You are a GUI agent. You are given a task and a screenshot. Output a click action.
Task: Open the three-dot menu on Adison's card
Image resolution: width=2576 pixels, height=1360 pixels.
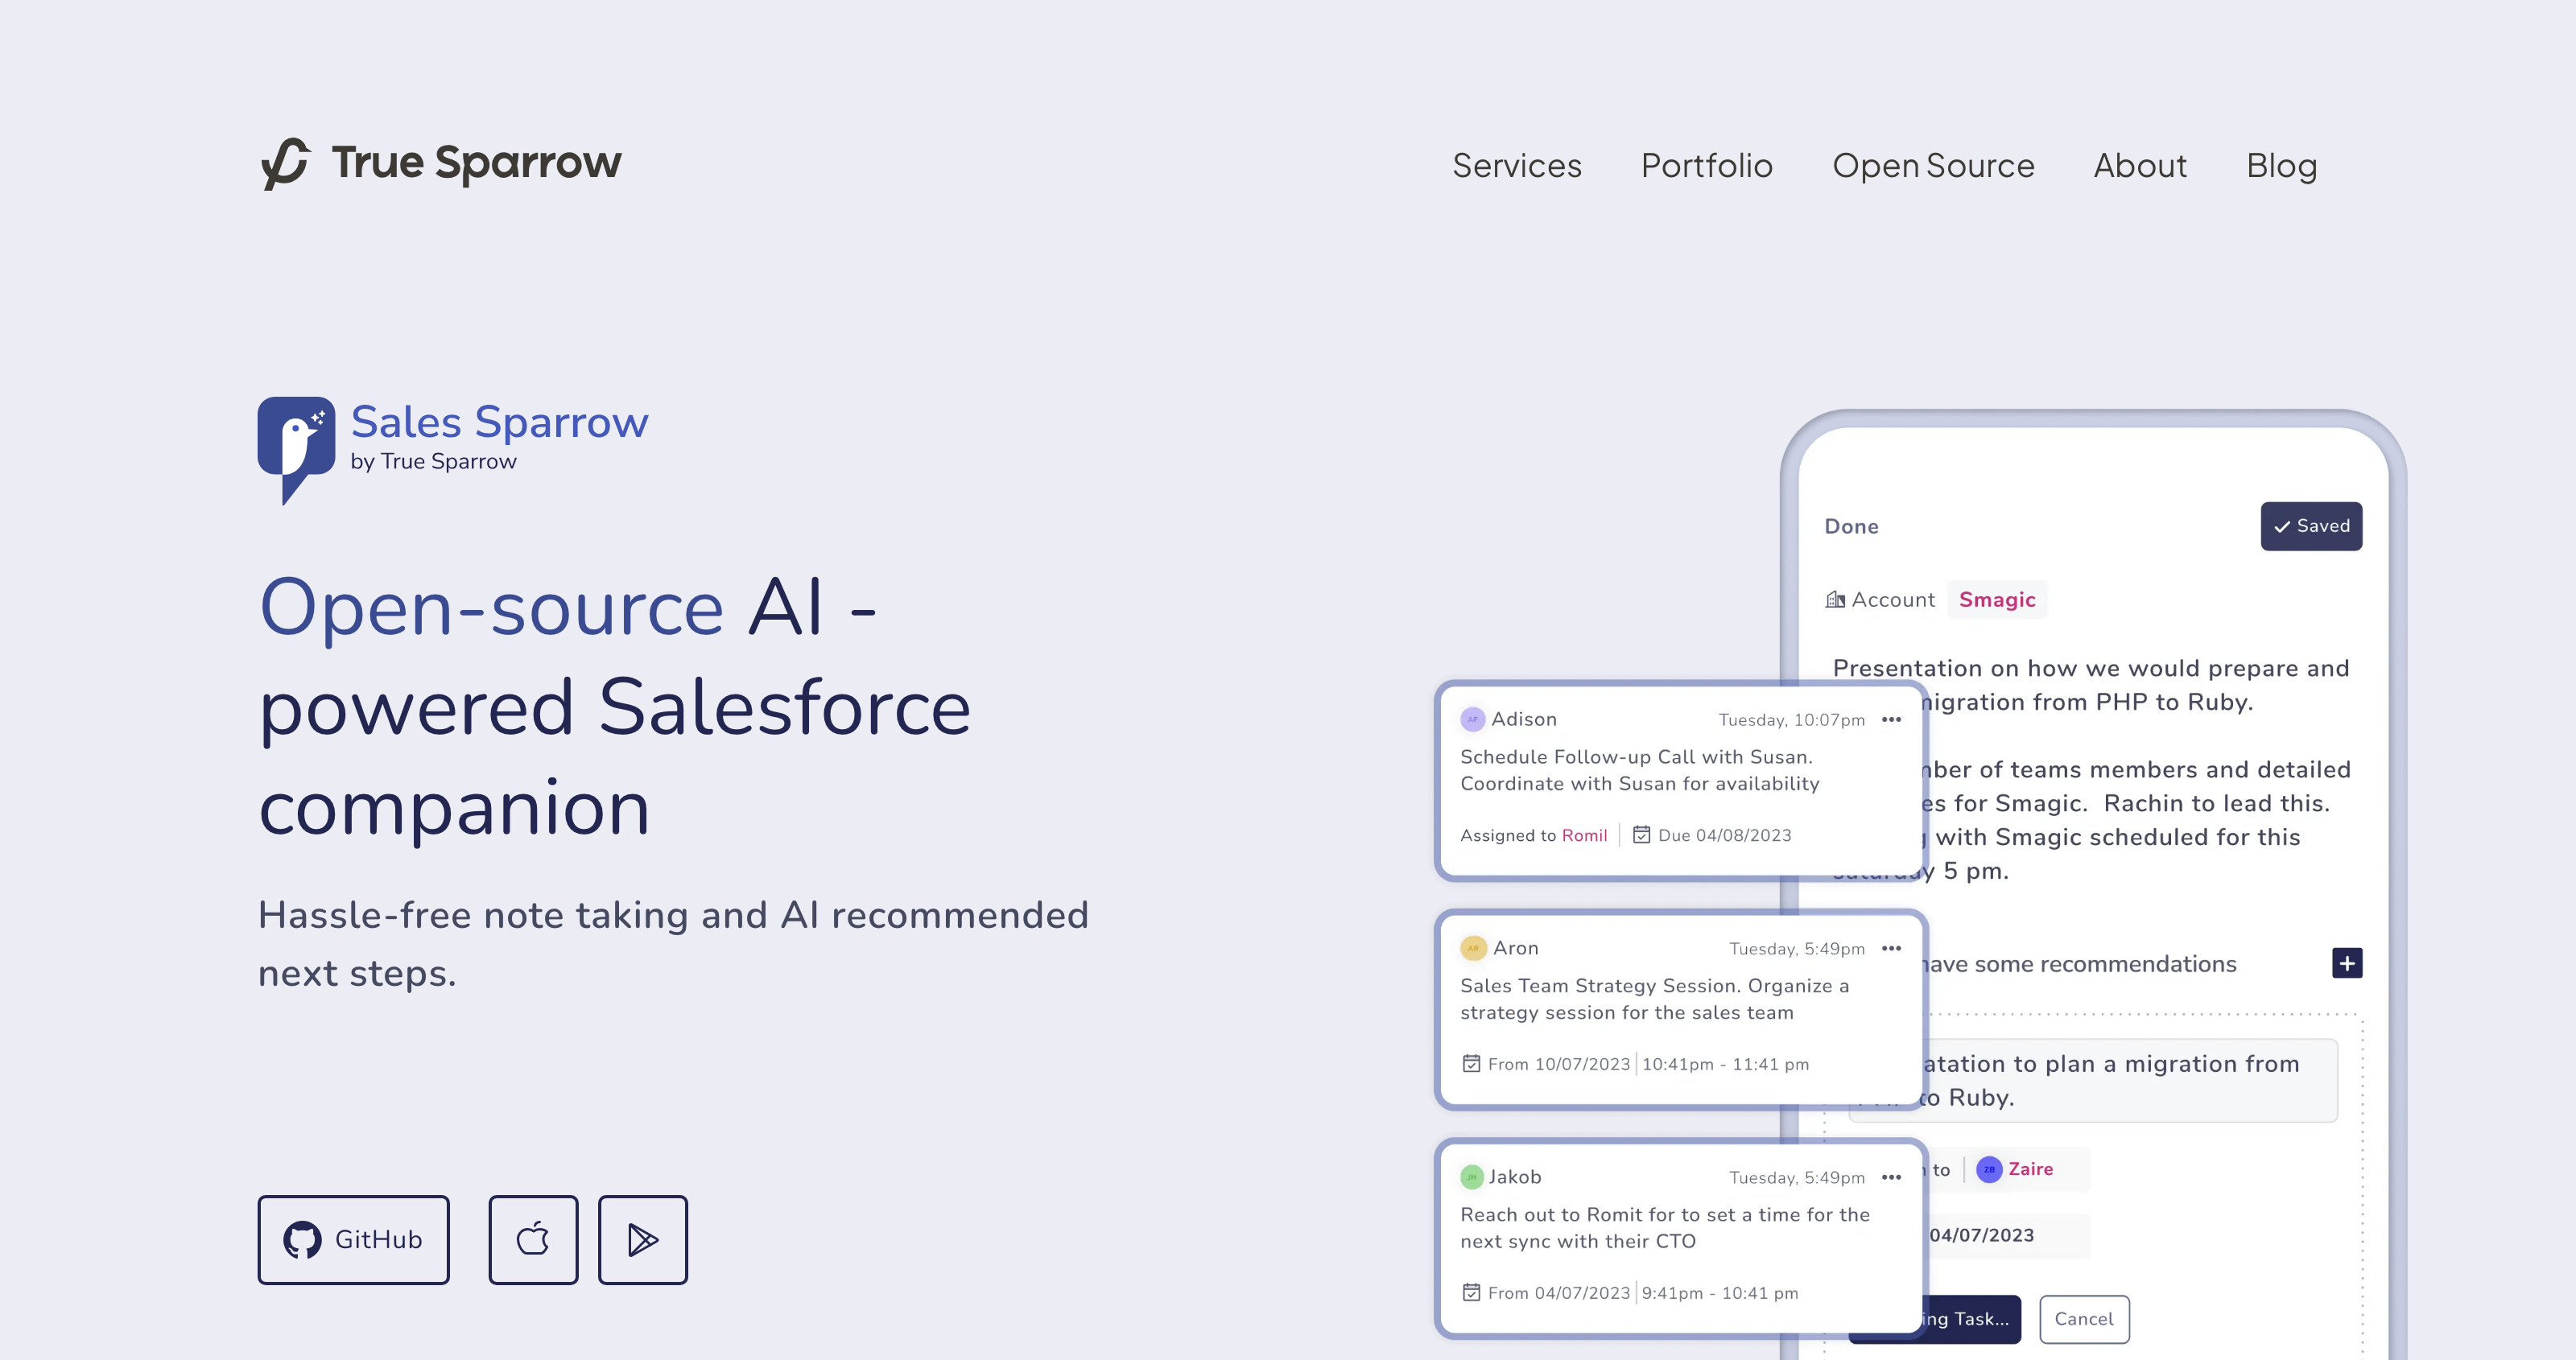point(1891,719)
